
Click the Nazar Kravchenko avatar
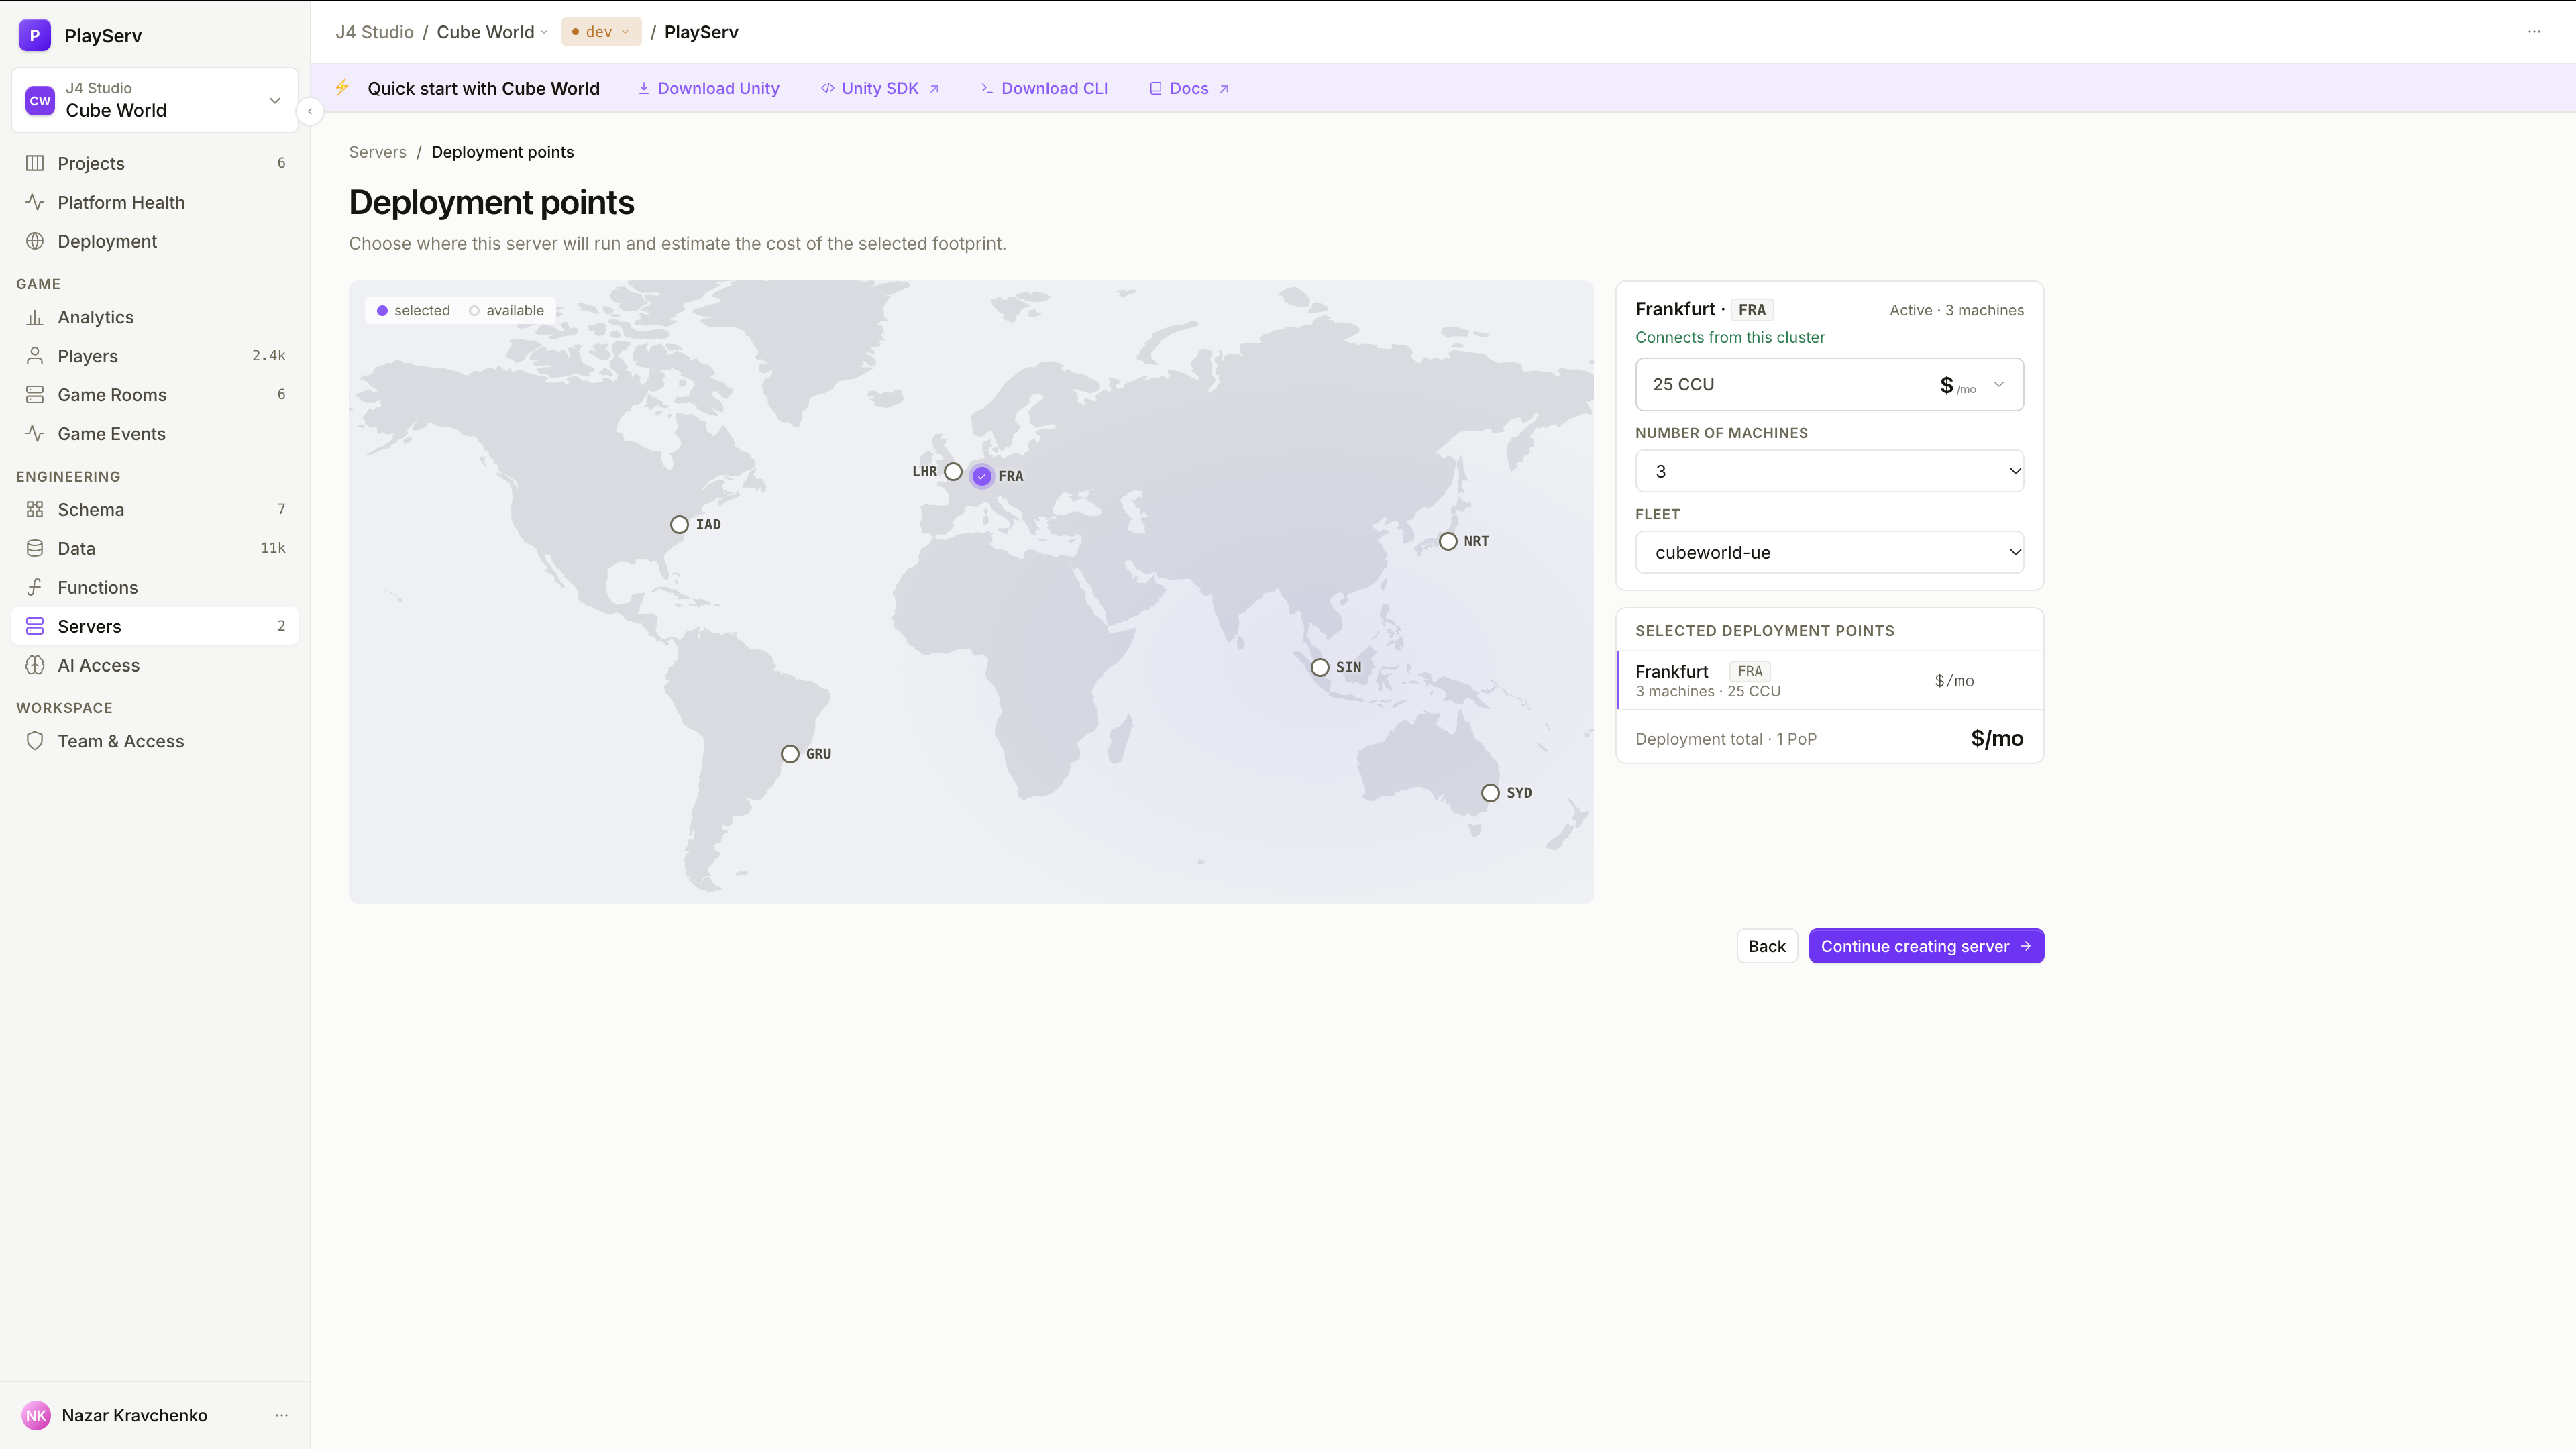(x=36, y=1415)
